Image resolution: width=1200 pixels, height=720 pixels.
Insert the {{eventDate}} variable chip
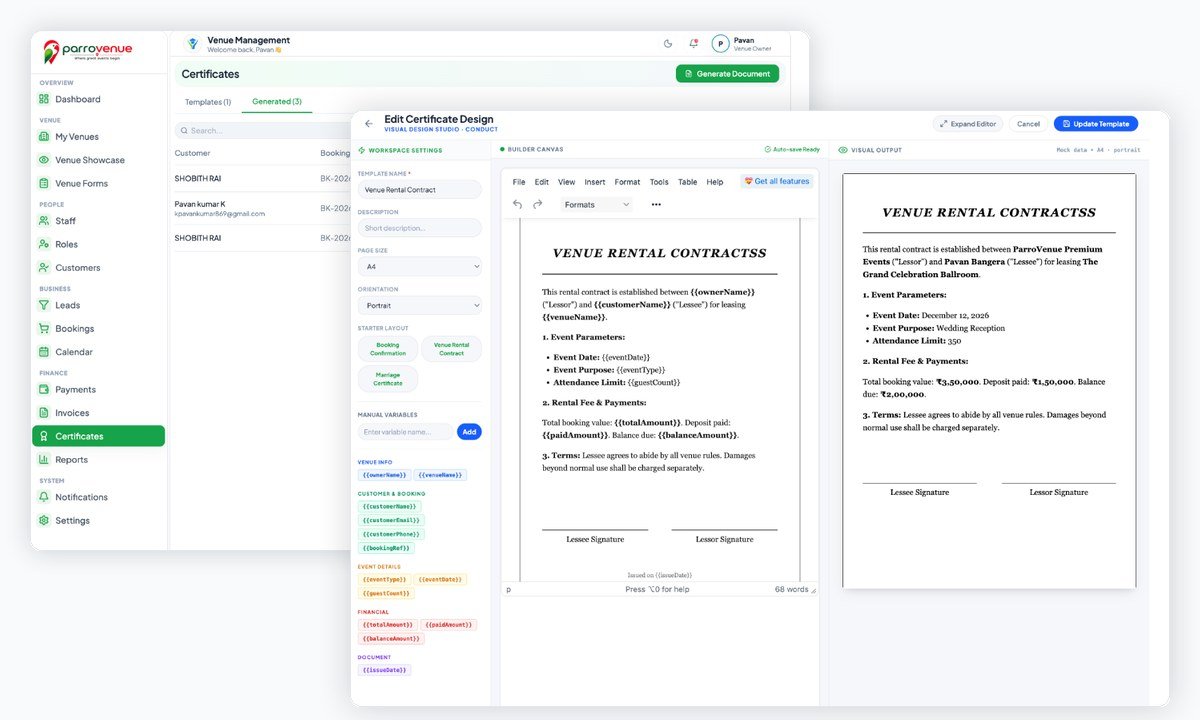point(440,579)
